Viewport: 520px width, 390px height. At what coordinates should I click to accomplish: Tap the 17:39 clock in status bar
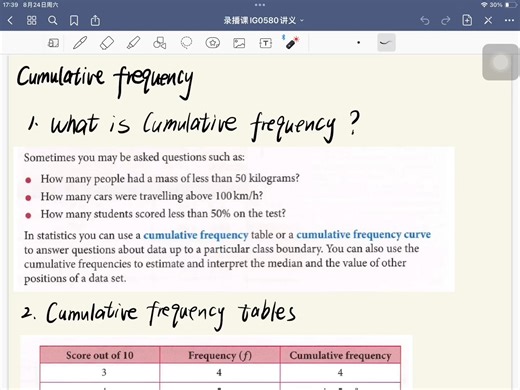(10, 5)
